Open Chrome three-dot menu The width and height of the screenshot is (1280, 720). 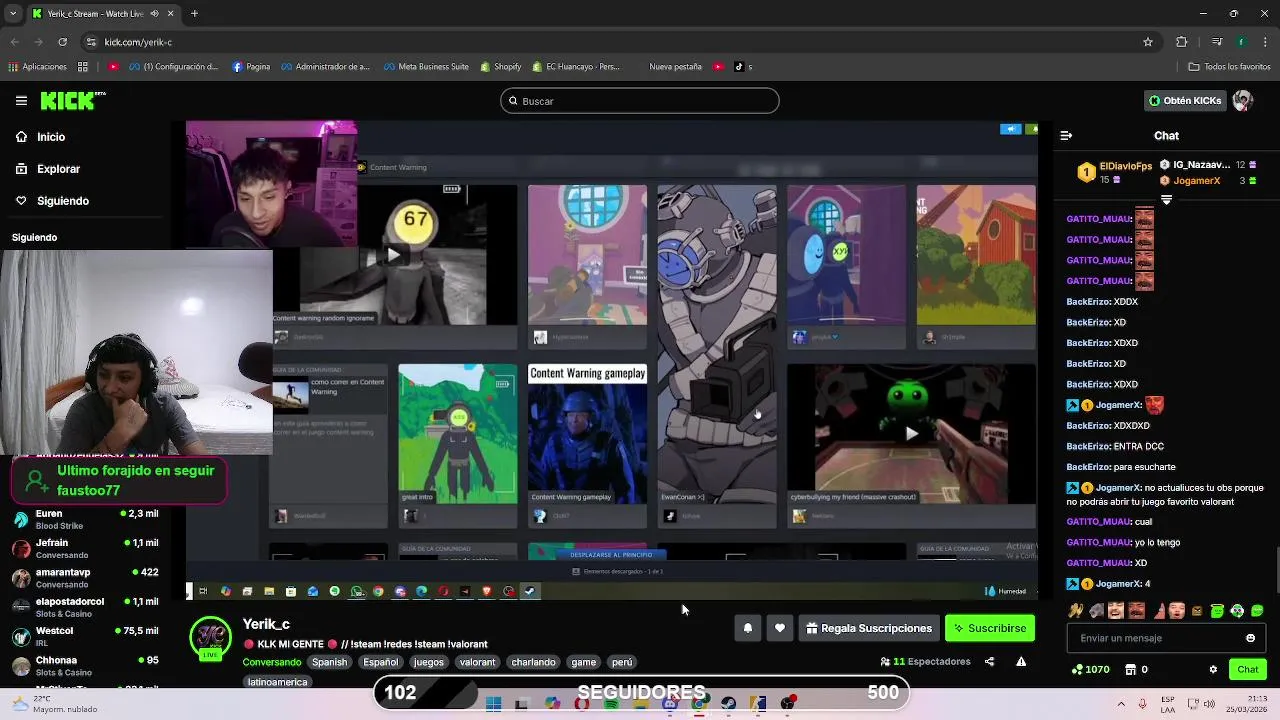pos(1263,42)
